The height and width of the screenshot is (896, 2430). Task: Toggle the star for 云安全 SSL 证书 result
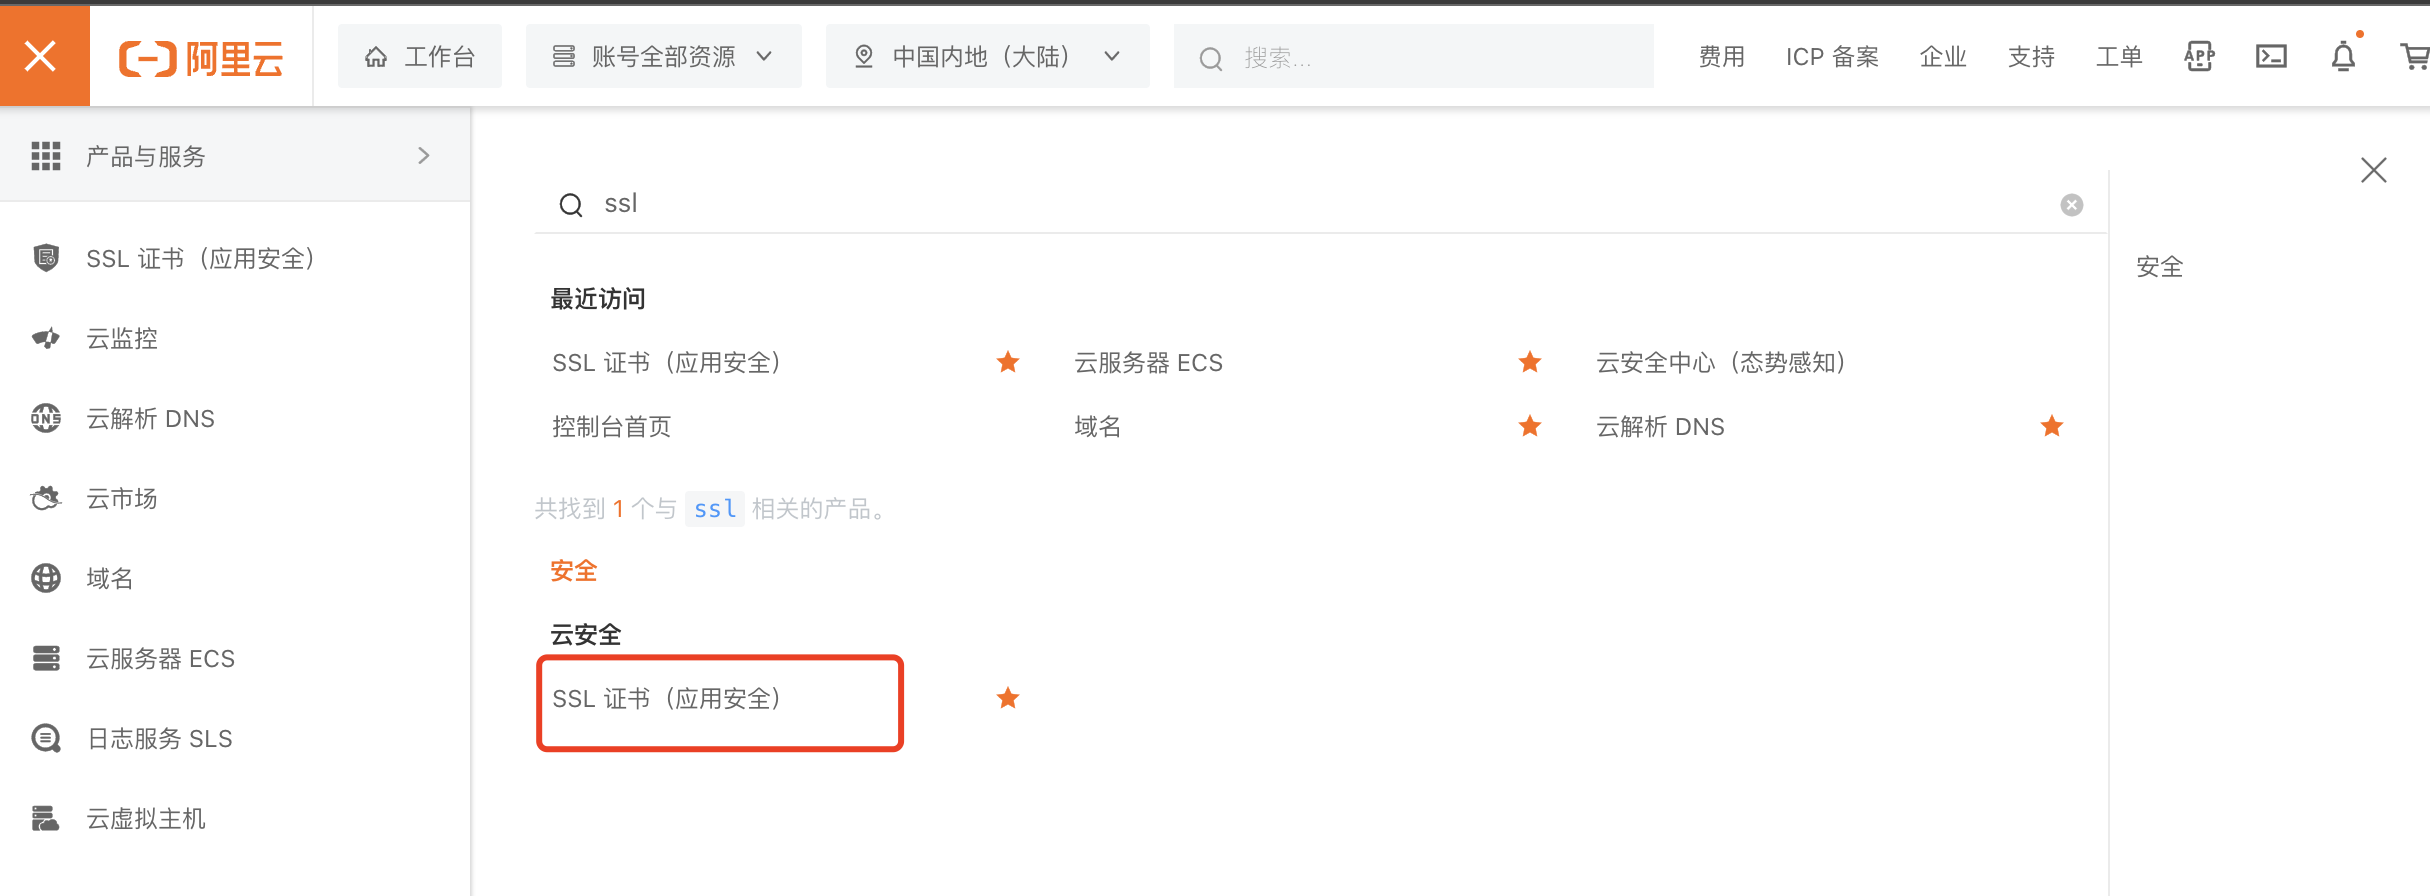click(x=1008, y=698)
